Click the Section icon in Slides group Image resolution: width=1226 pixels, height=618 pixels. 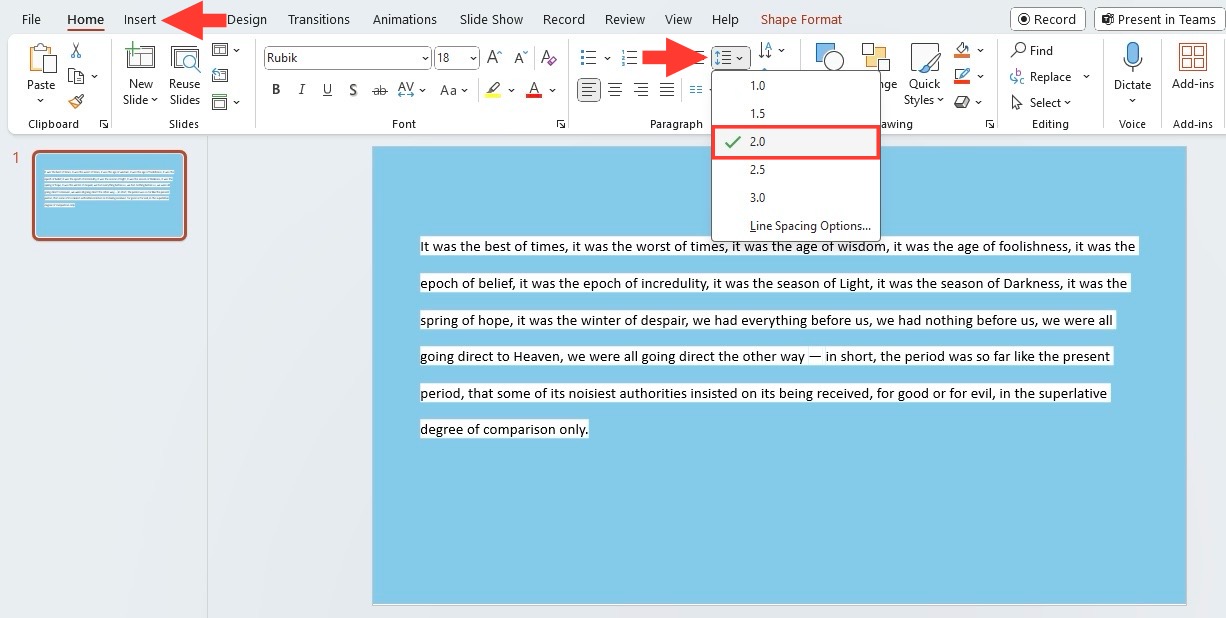coord(220,101)
